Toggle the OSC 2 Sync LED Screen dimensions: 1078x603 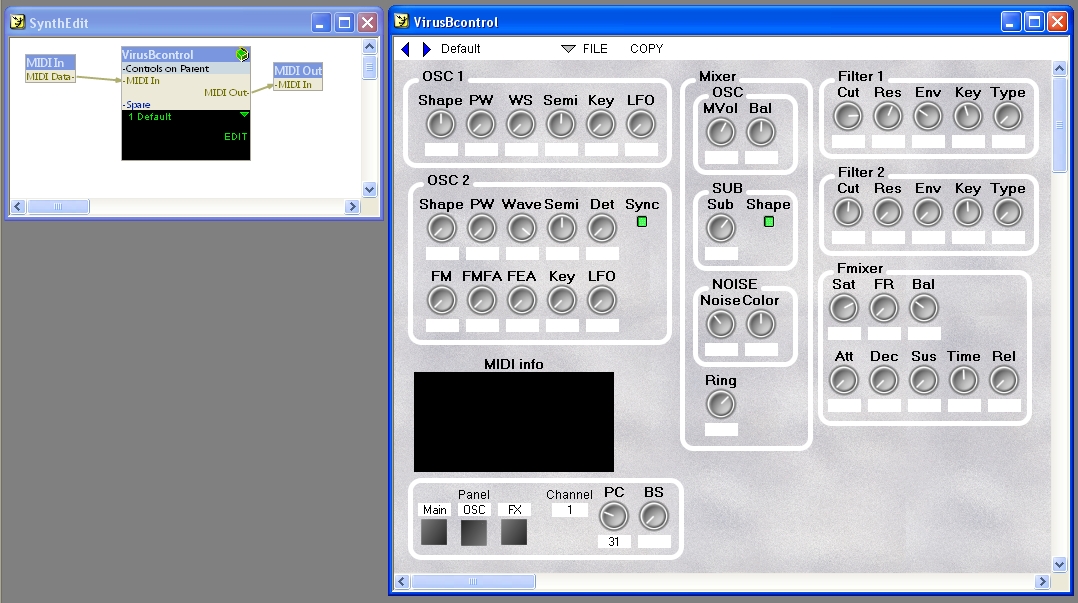coord(642,221)
